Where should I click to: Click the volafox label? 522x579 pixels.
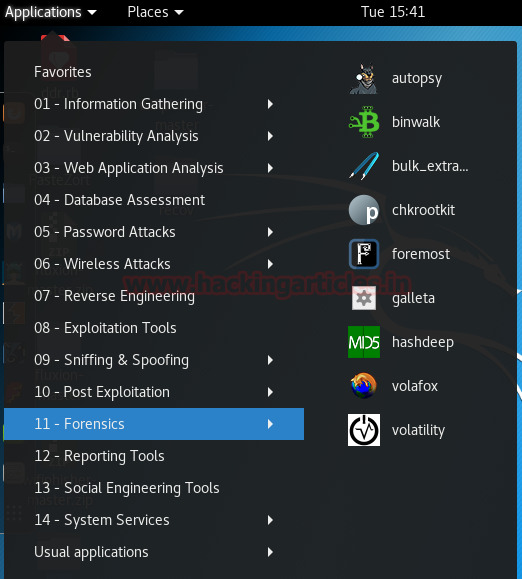415,386
